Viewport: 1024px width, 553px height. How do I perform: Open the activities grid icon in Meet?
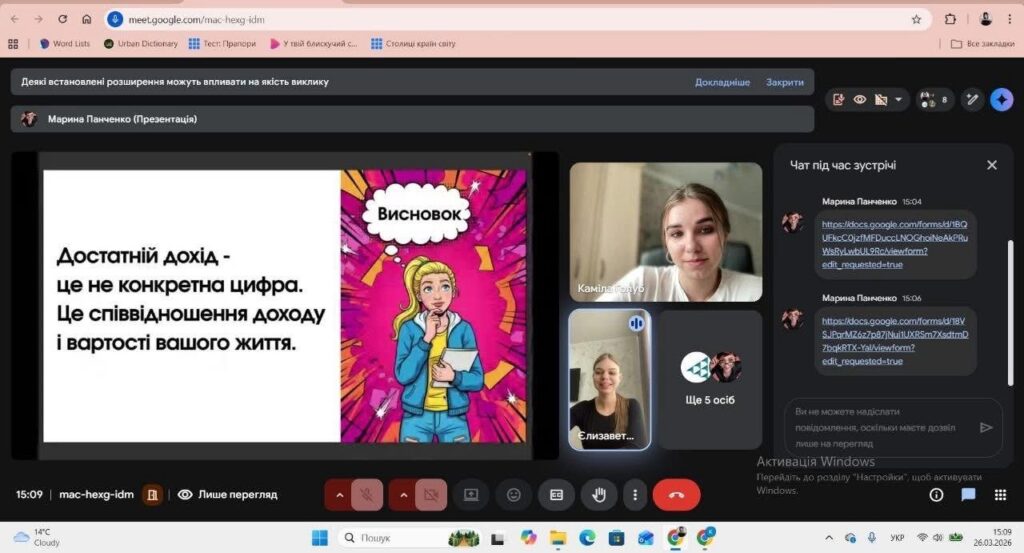click(1000, 494)
